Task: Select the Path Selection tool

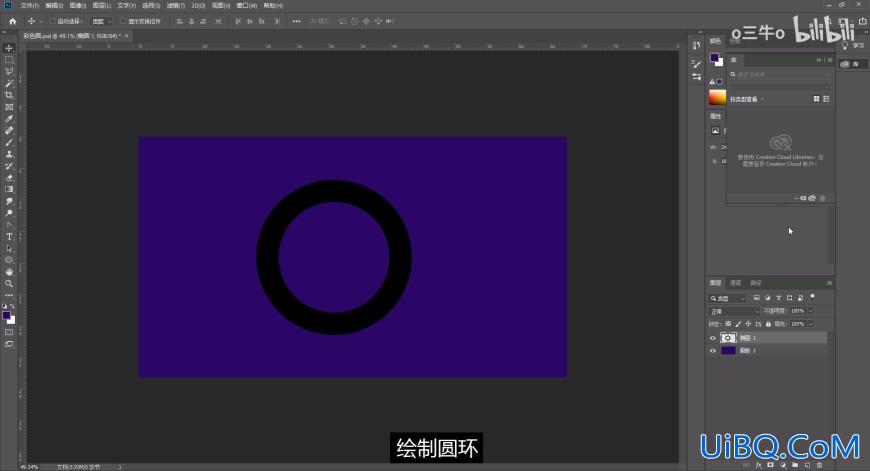Action: (9, 249)
